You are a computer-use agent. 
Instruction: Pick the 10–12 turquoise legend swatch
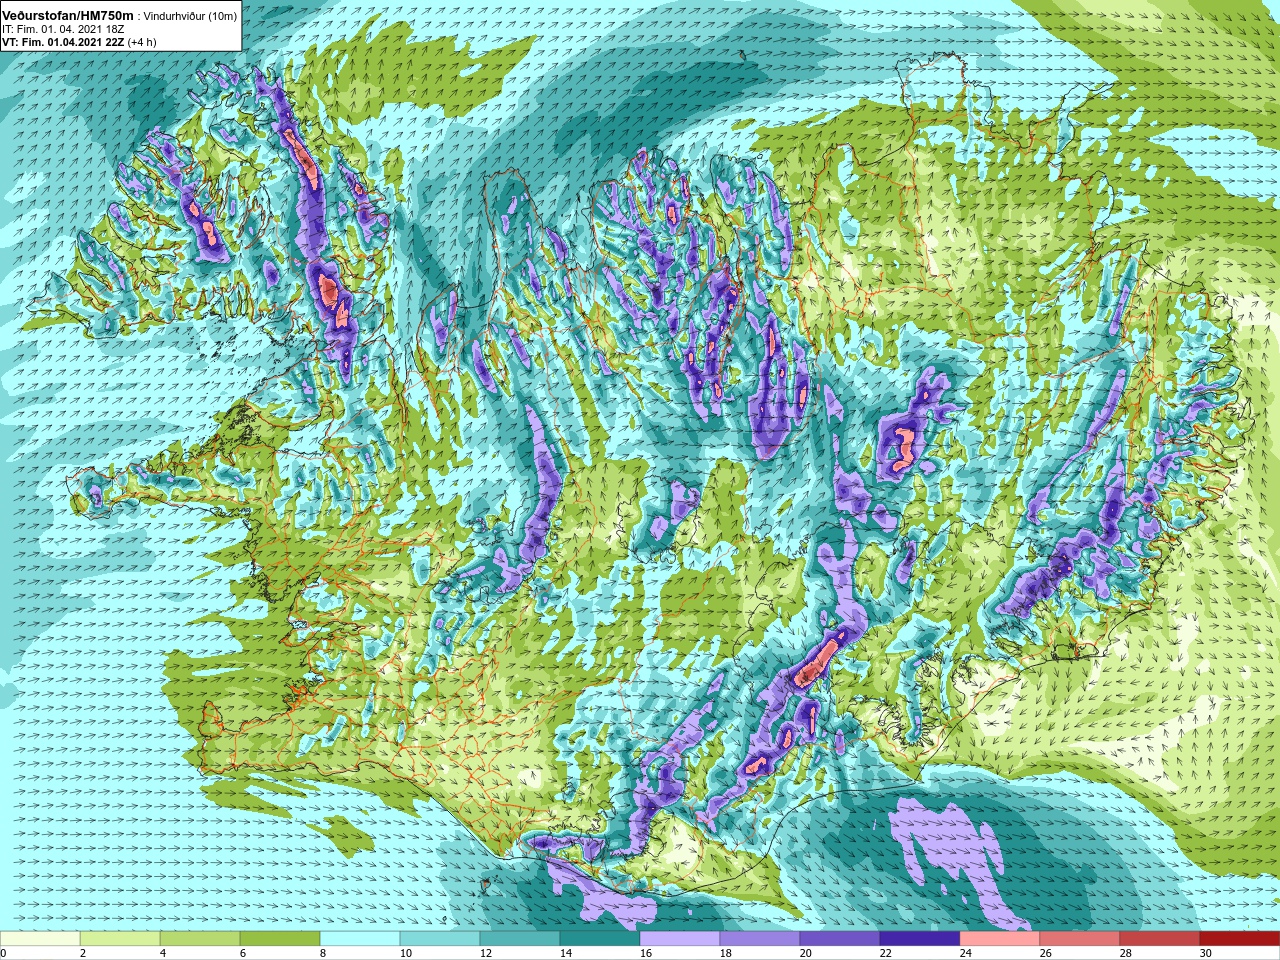[x=440, y=939]
